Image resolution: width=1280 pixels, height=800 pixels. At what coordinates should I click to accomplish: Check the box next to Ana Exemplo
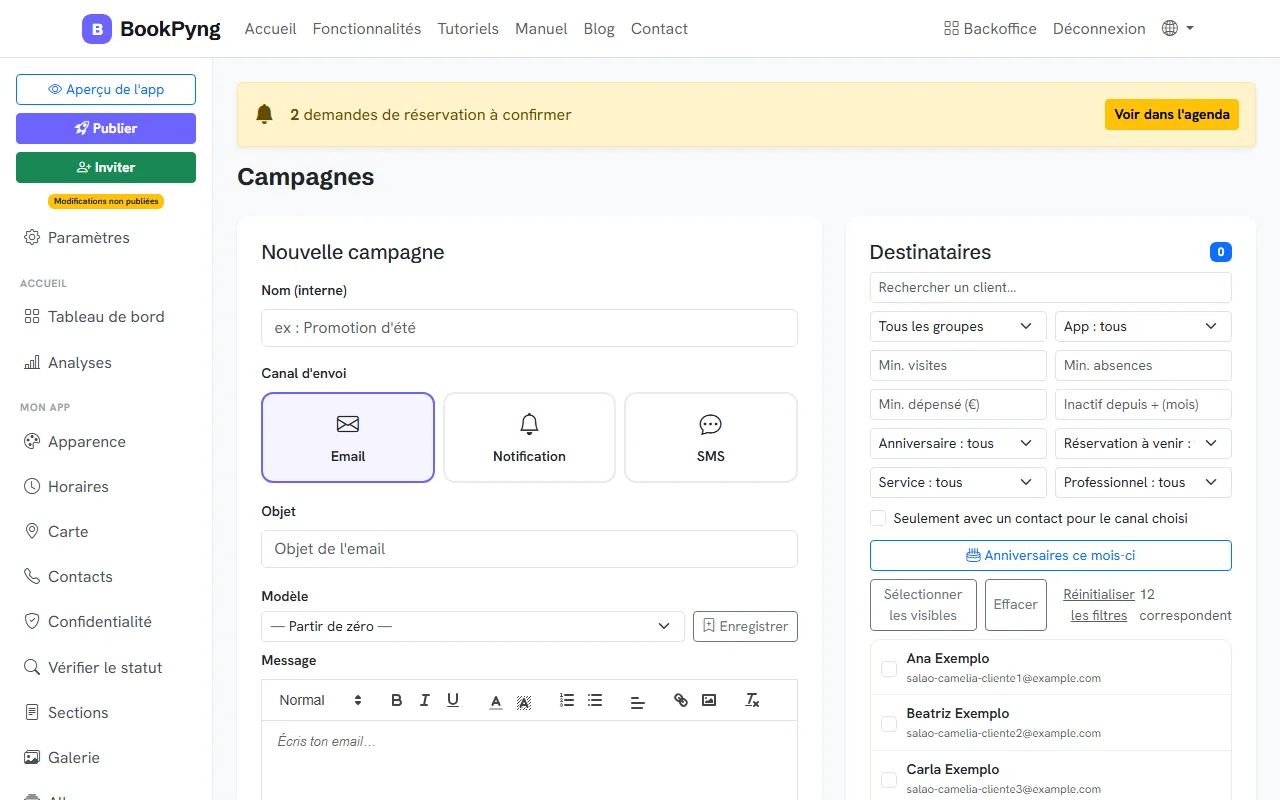coord(889,668)
